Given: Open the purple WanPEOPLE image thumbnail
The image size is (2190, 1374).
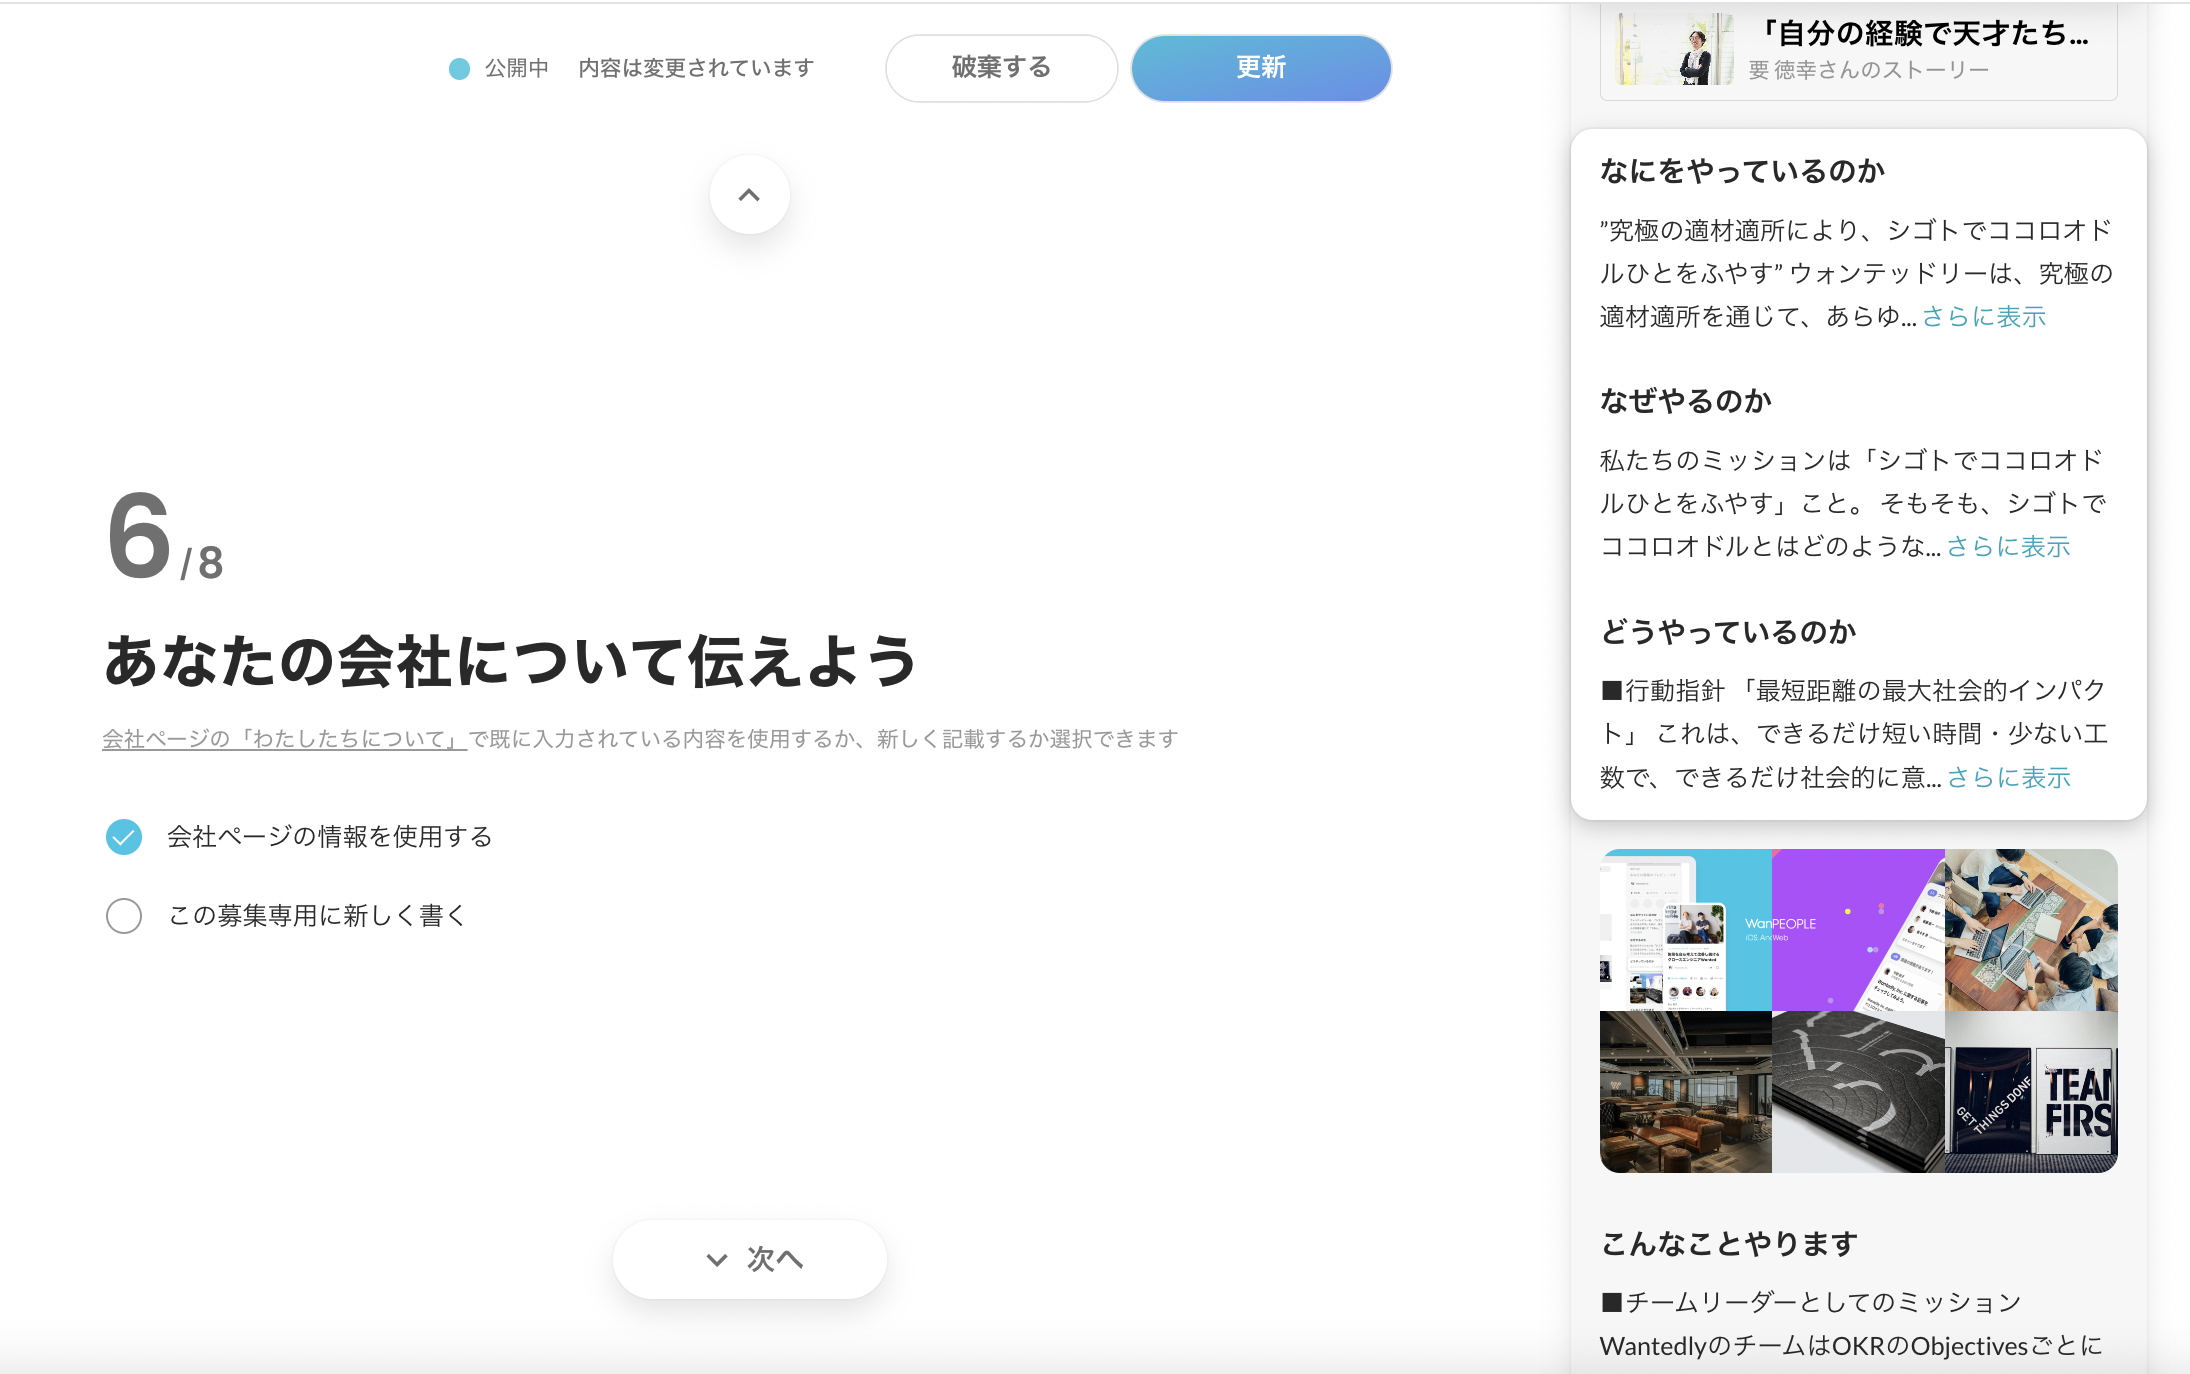Looking at the screenshot, I should point(1856,929).
